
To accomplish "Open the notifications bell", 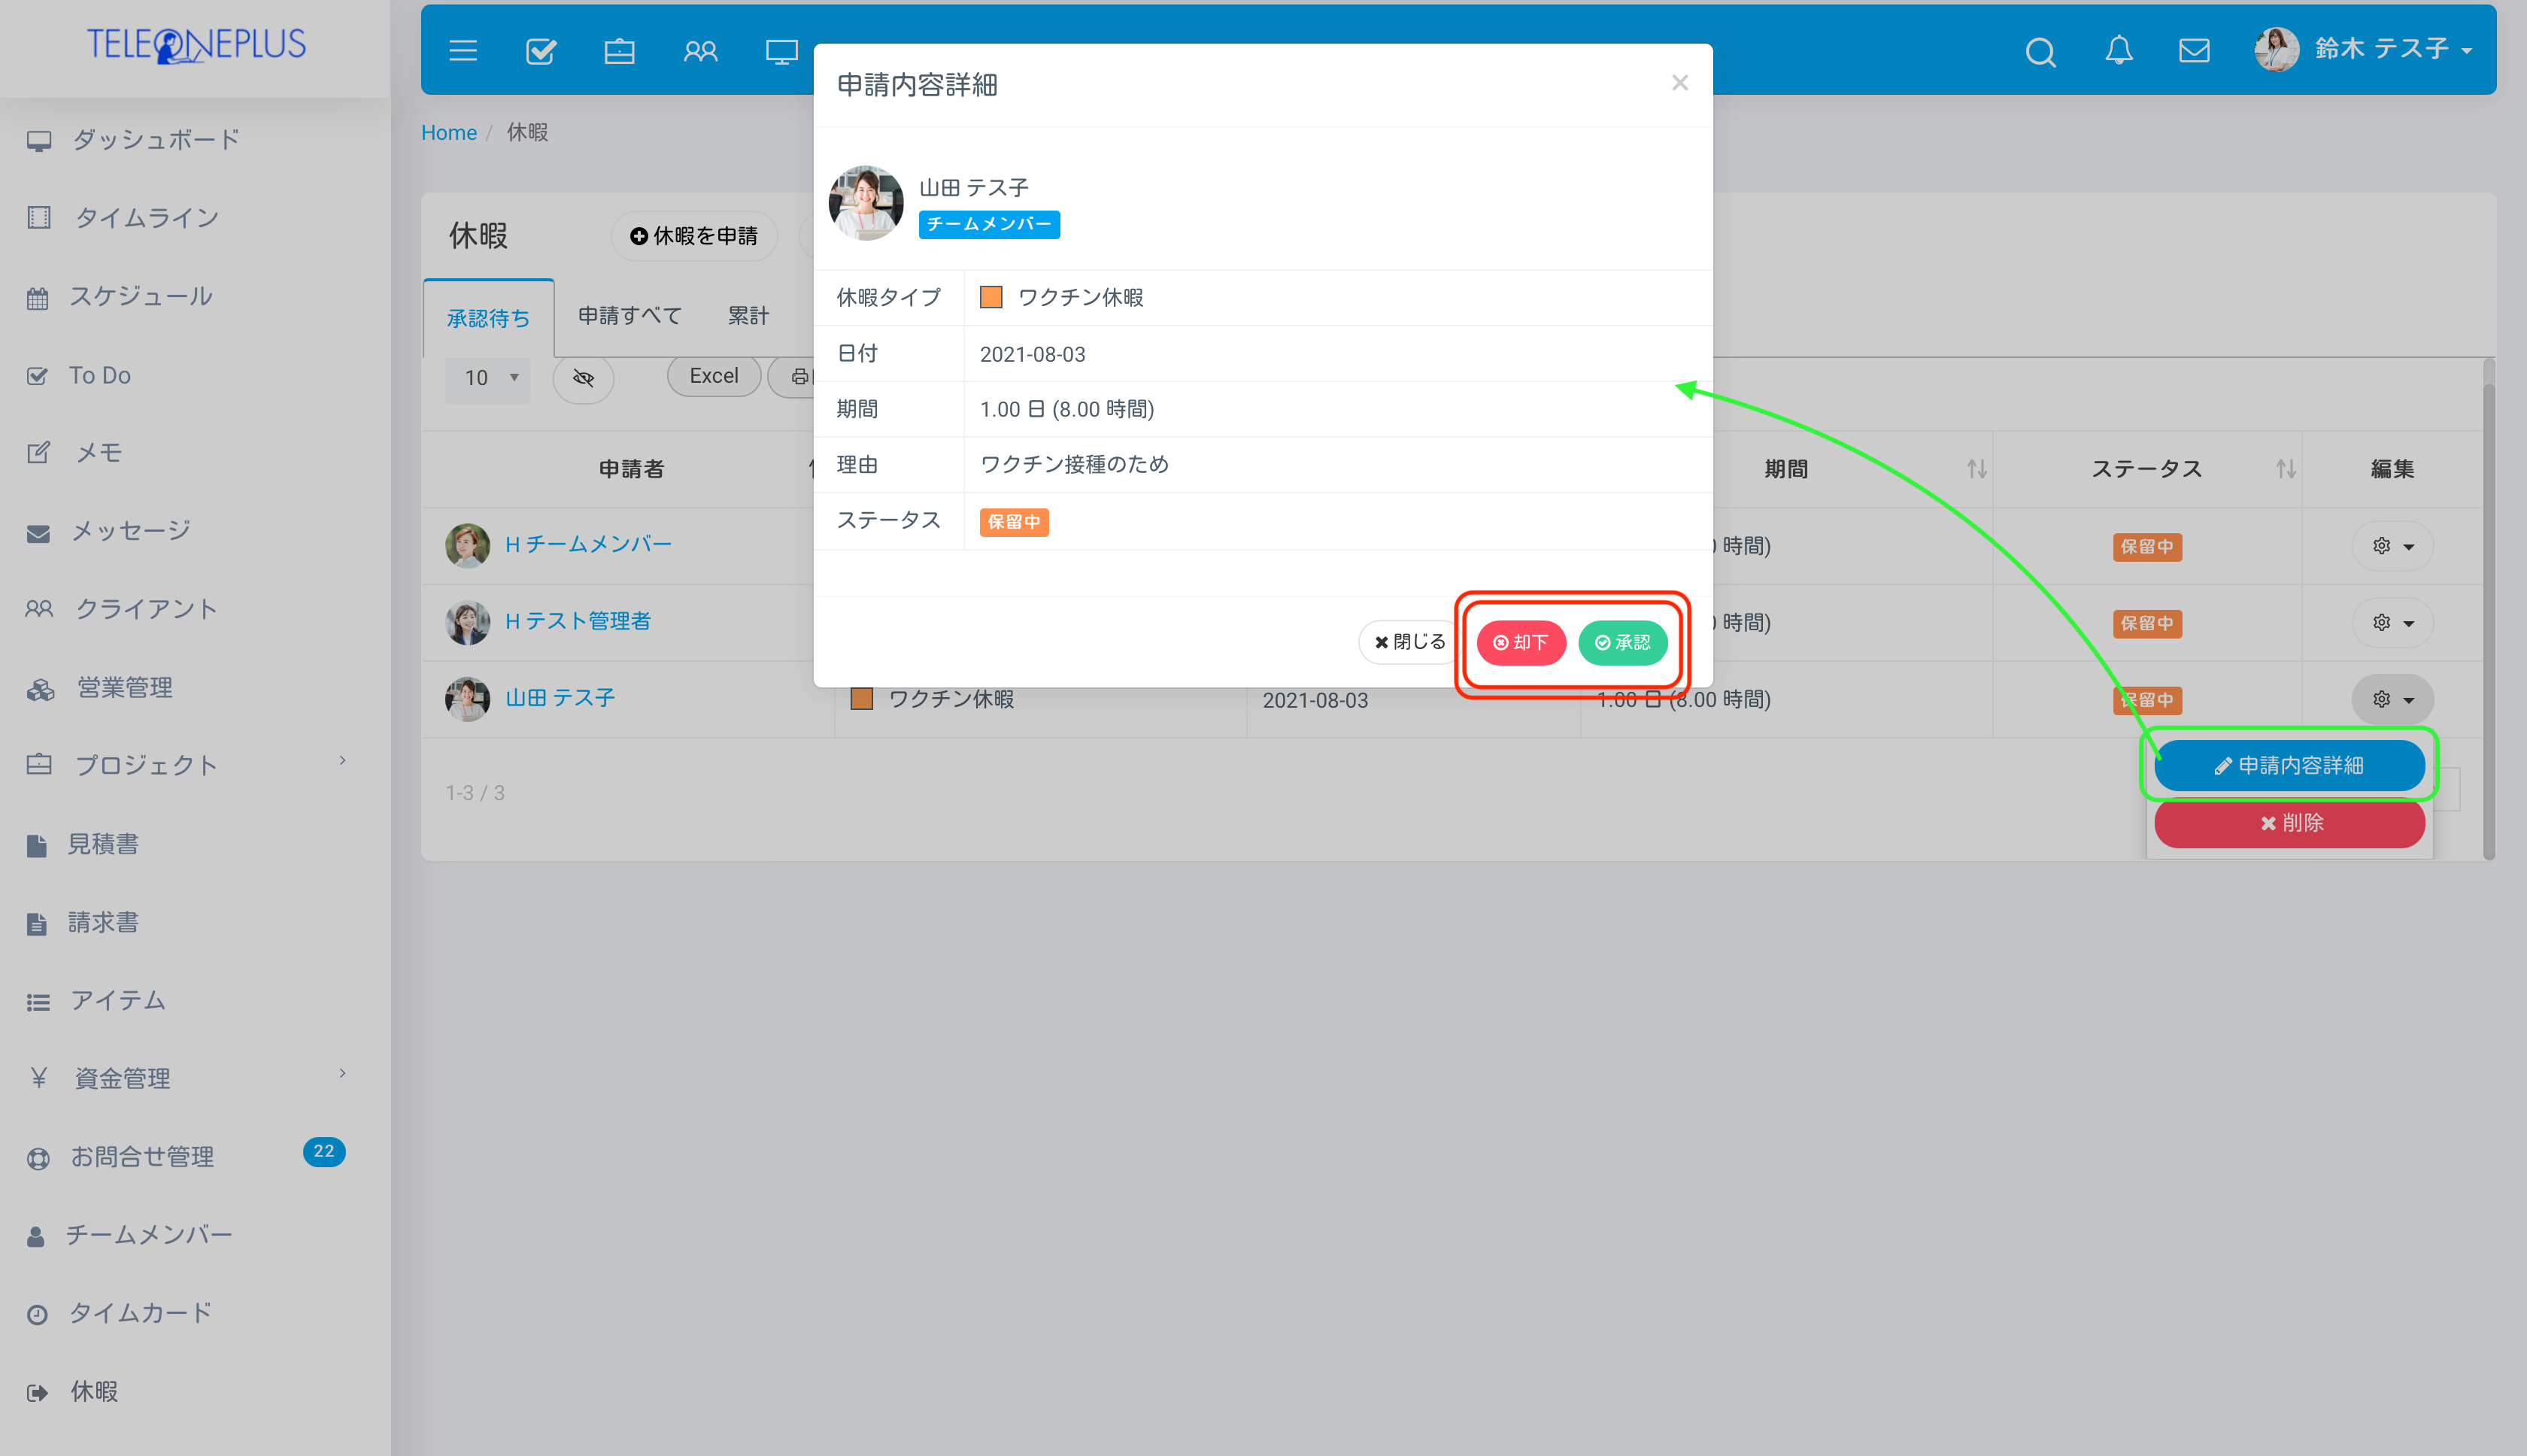I will pyautogui.click(x=2118, y=50).
